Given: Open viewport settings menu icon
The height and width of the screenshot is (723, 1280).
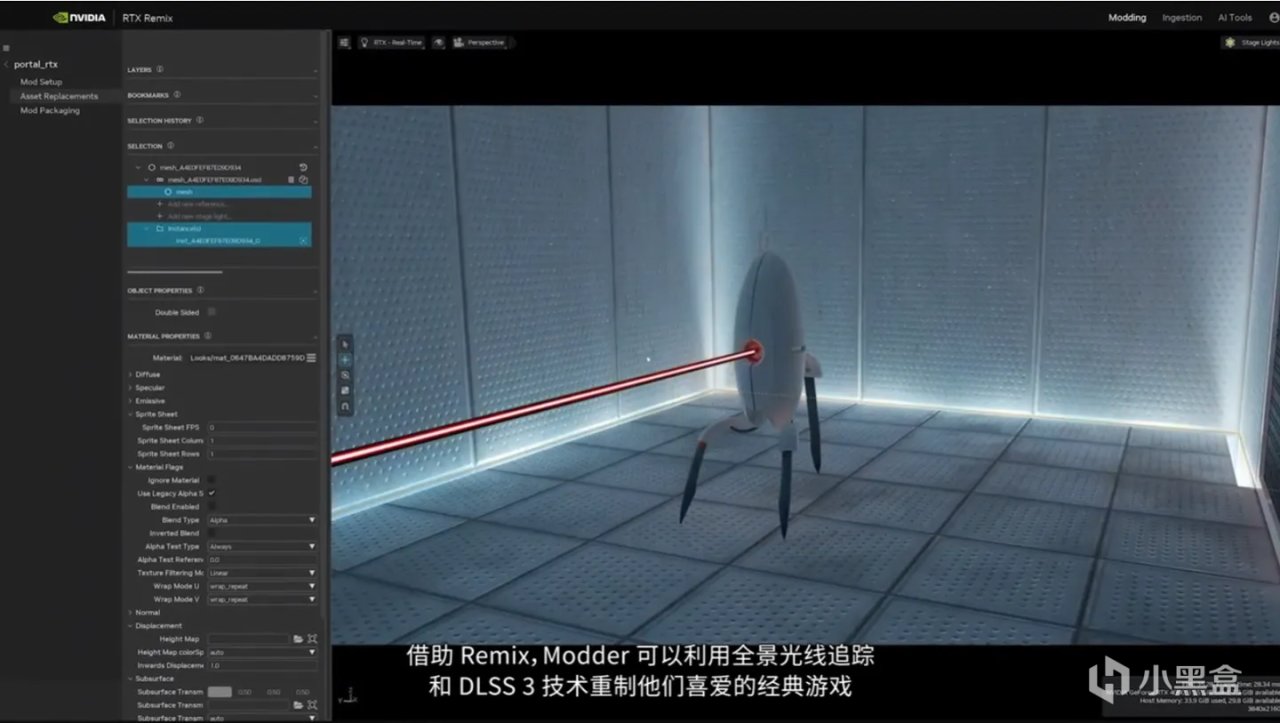Looking at the screenshot, I should pyautogui.click(x=344, y=43).
